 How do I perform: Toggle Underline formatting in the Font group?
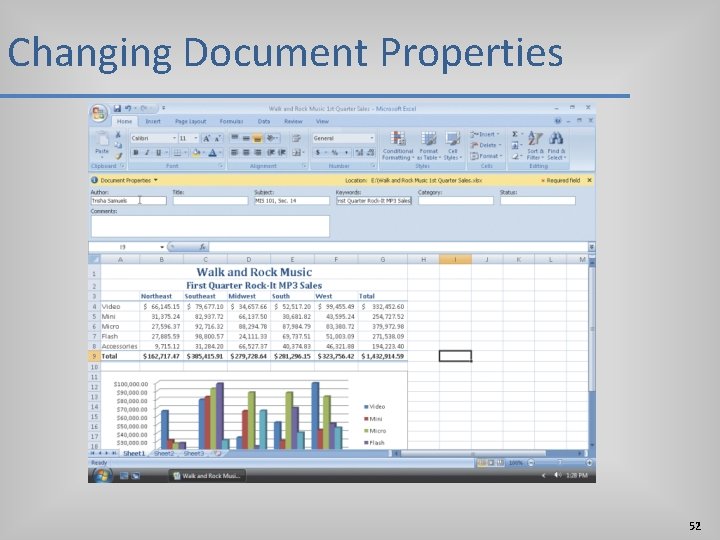[158, 152]
